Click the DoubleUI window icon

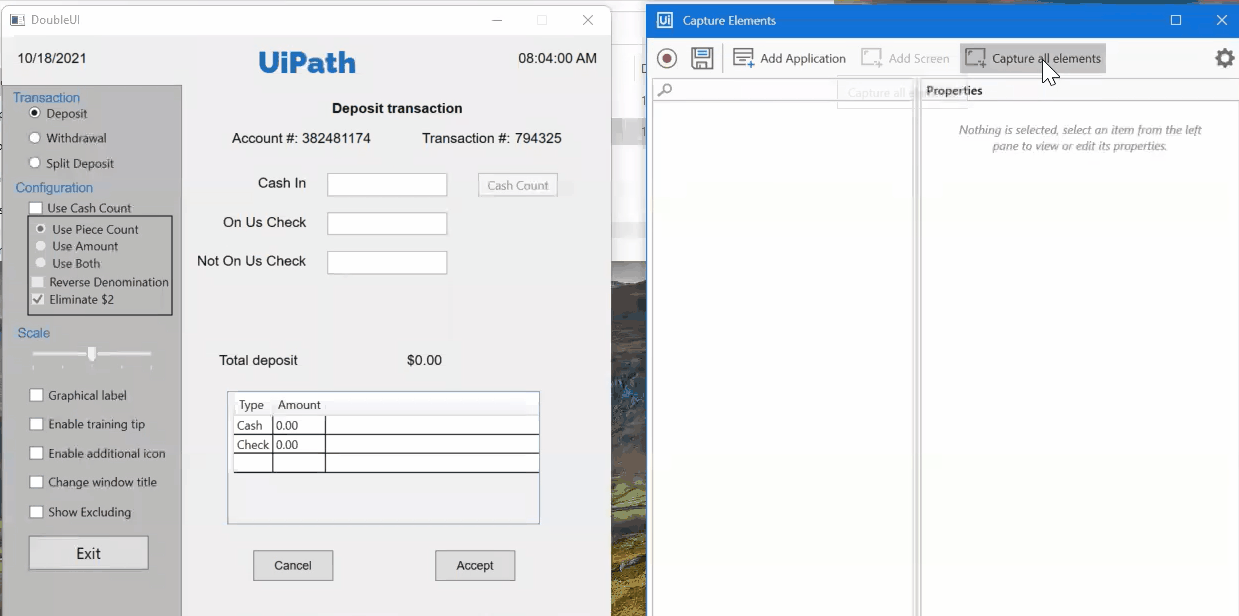(x=17, y=20)
